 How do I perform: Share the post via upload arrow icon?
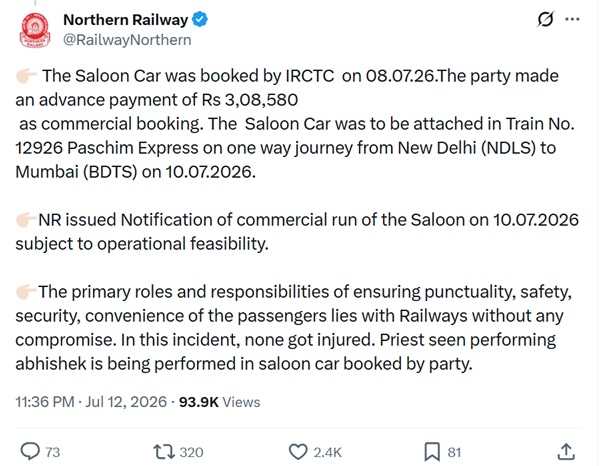point(566,451)
